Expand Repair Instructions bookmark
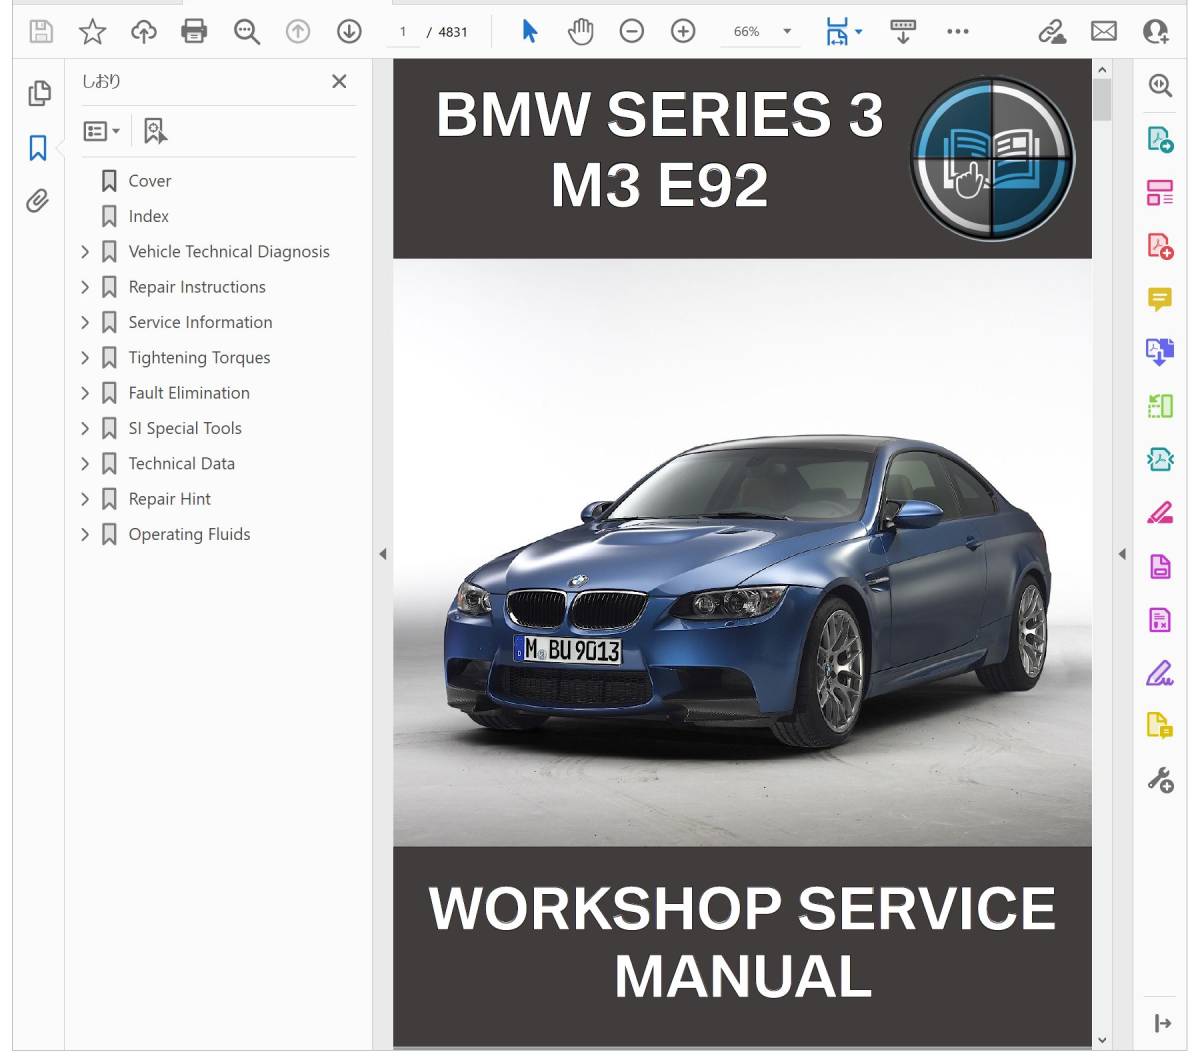1200x1060 pixels. (85, 287)
